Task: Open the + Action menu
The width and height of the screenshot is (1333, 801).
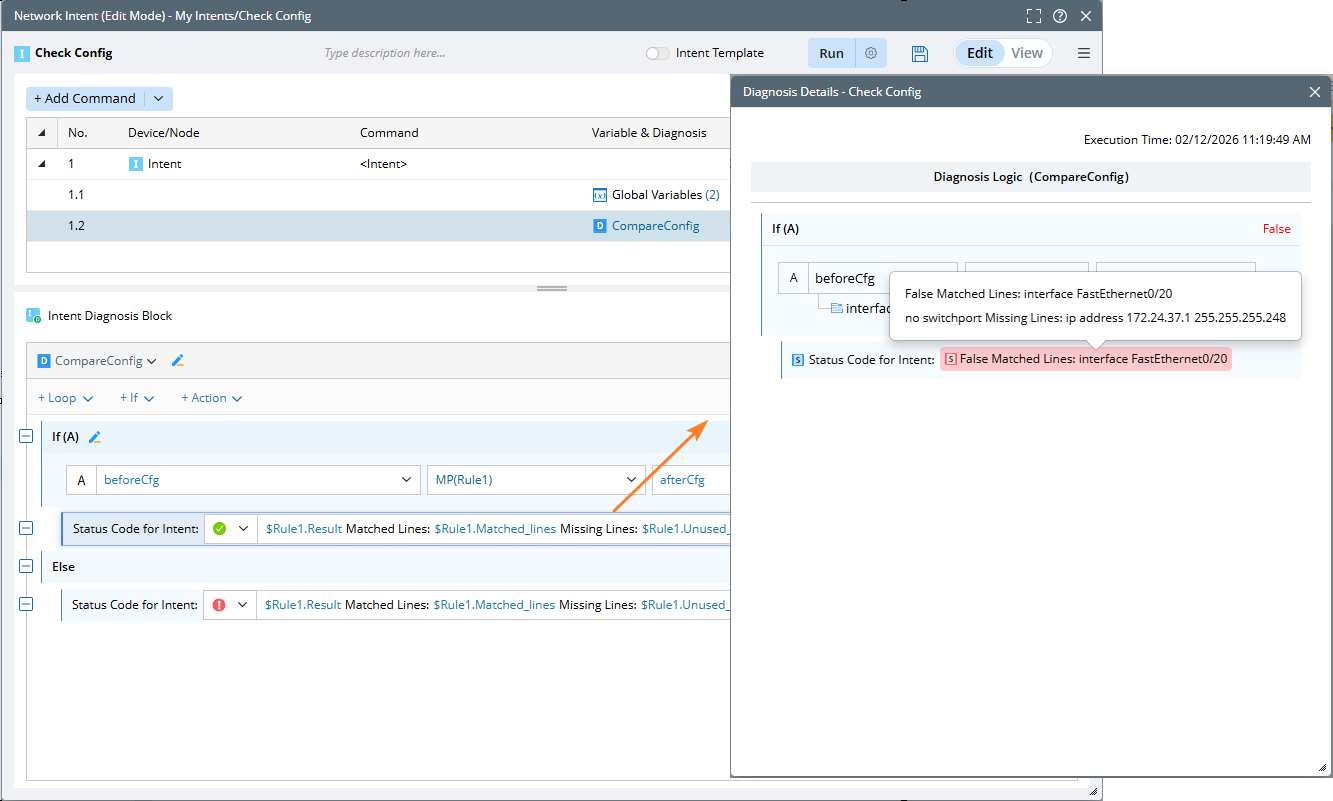Action: click(x=211, y=398)
